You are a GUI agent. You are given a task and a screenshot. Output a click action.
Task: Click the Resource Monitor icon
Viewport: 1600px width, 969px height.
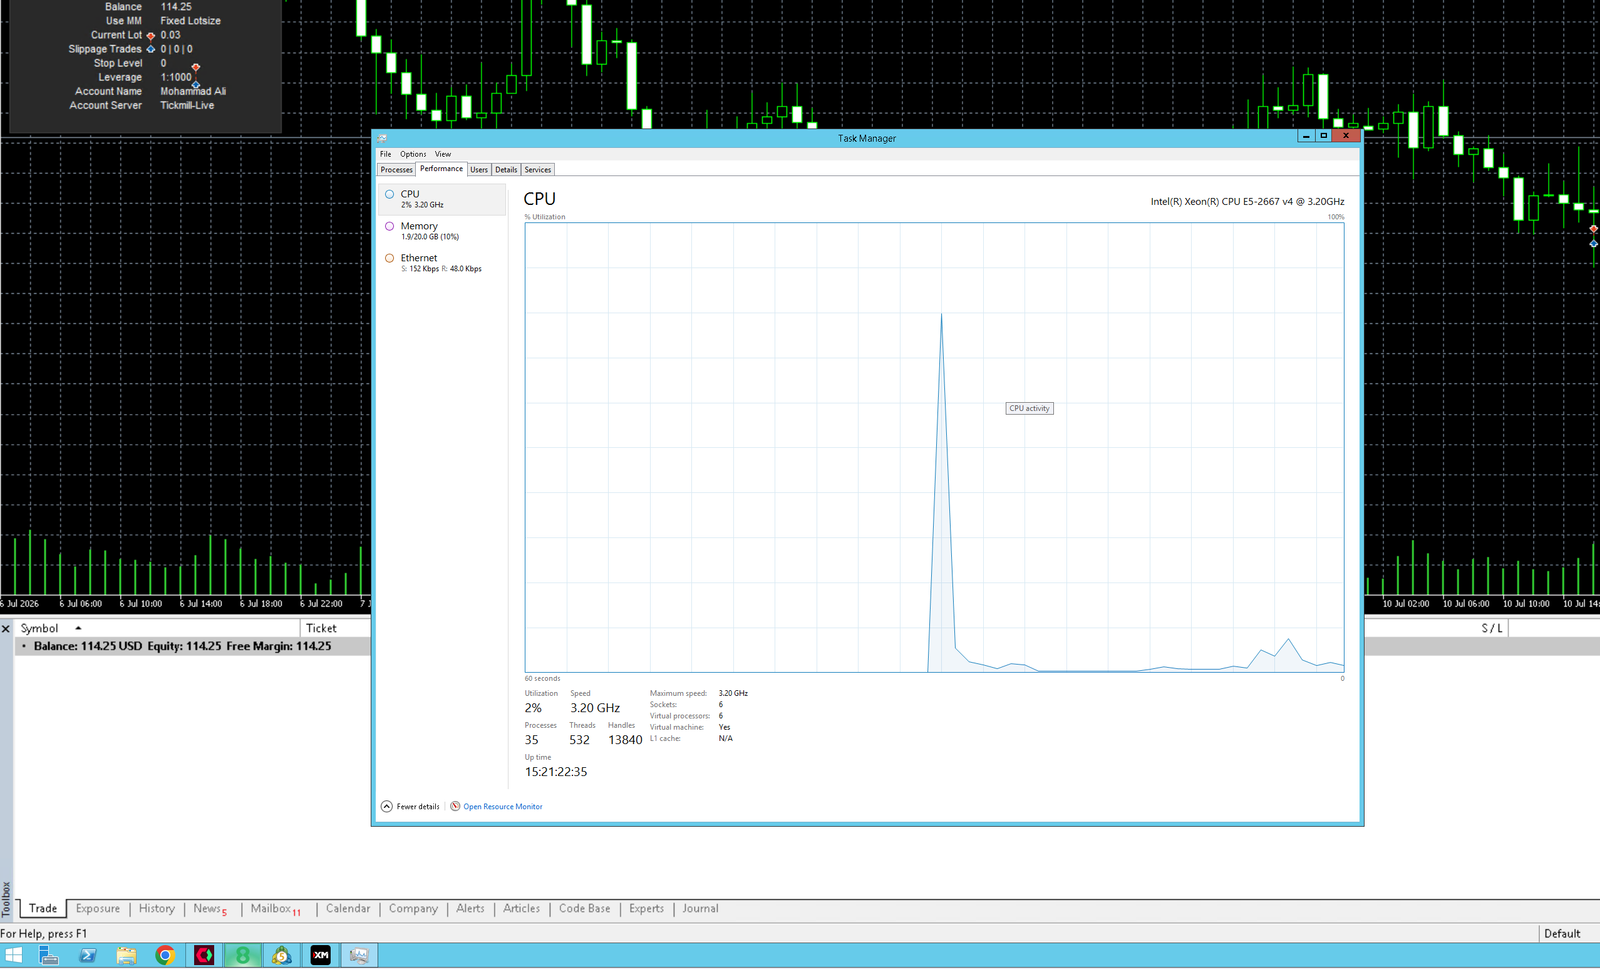[x=455, y=807]
